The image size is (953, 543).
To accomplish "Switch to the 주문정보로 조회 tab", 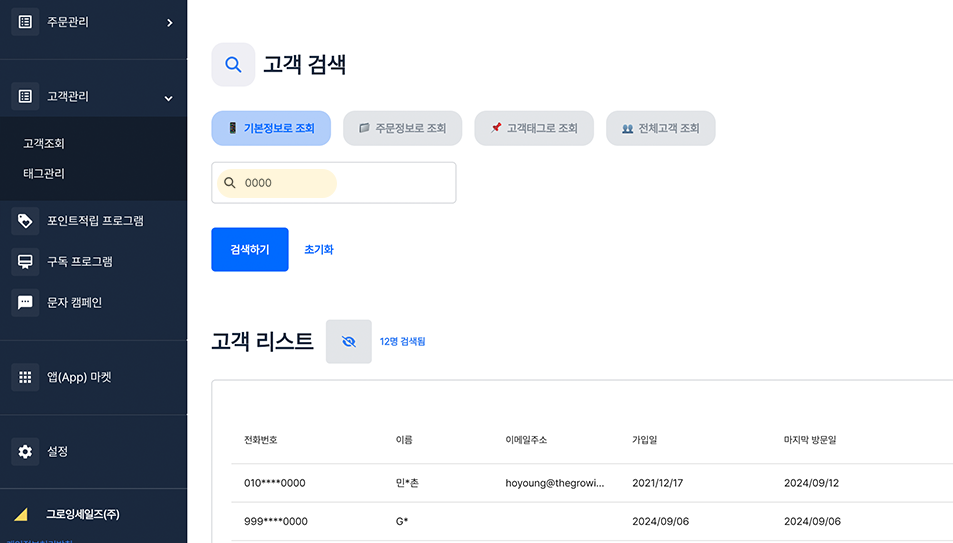I will tap(402, 128).
